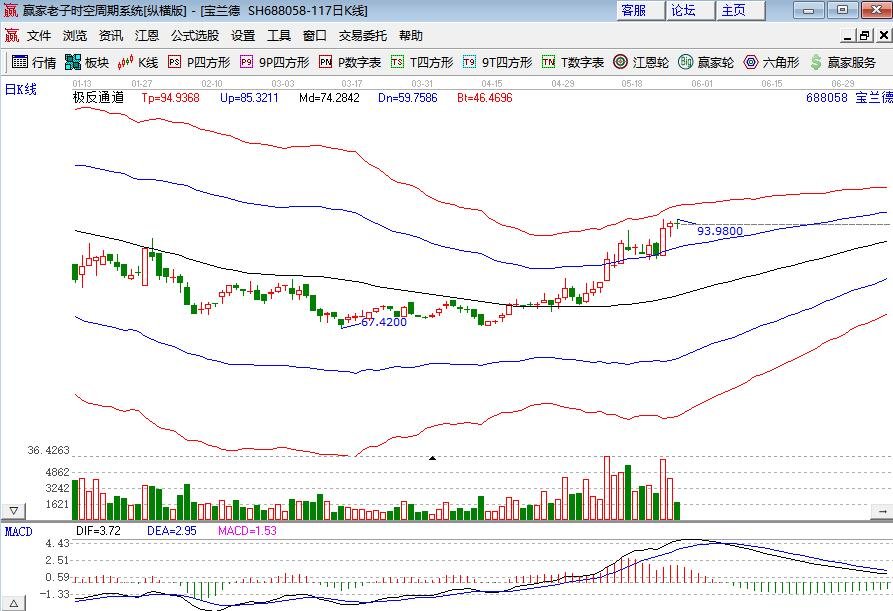Open the 公式选股 menu

[195, 35]
